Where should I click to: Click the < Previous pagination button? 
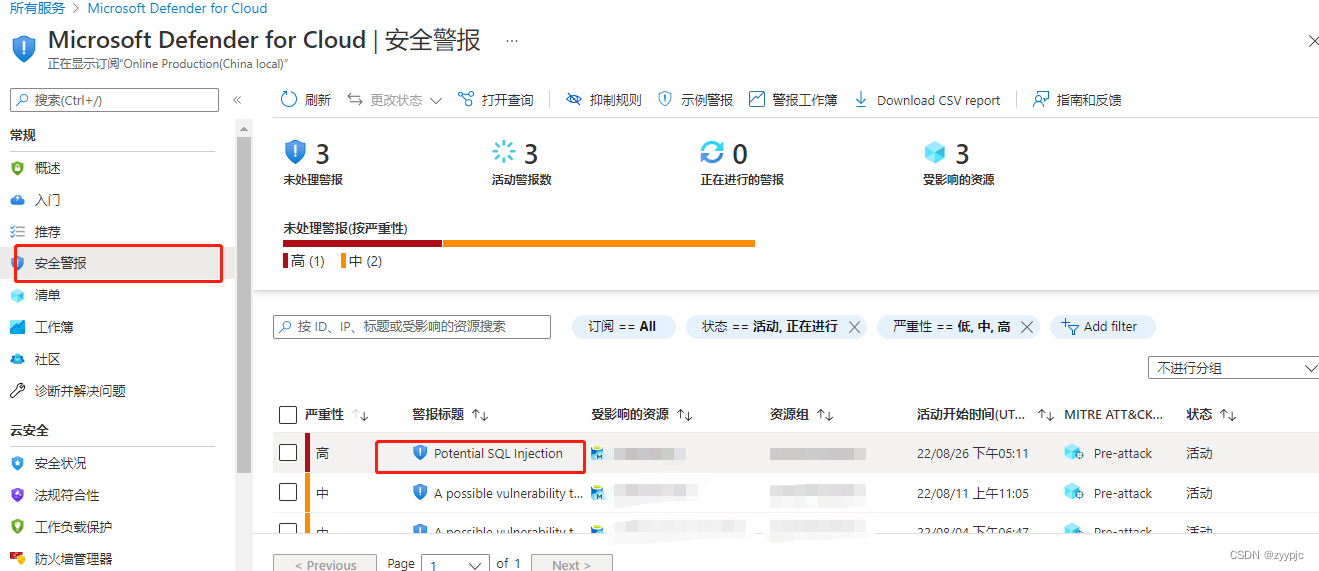tap(325, 564)
